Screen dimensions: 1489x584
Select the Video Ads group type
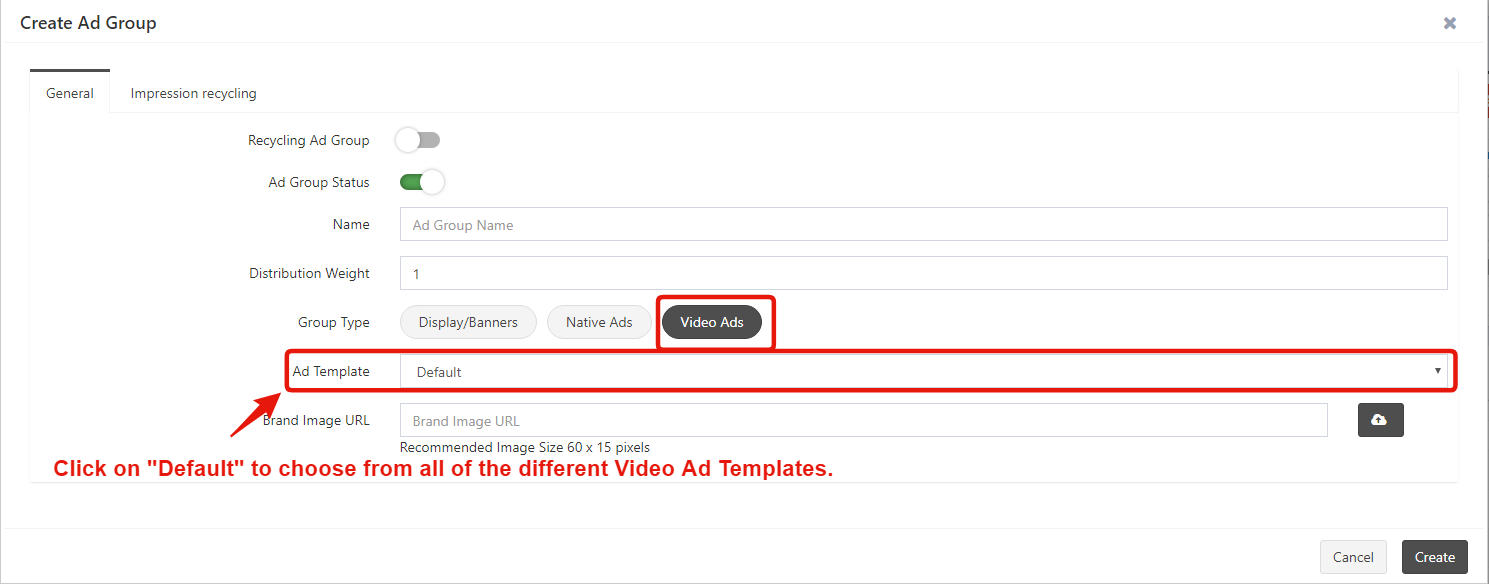coord(712,322)
